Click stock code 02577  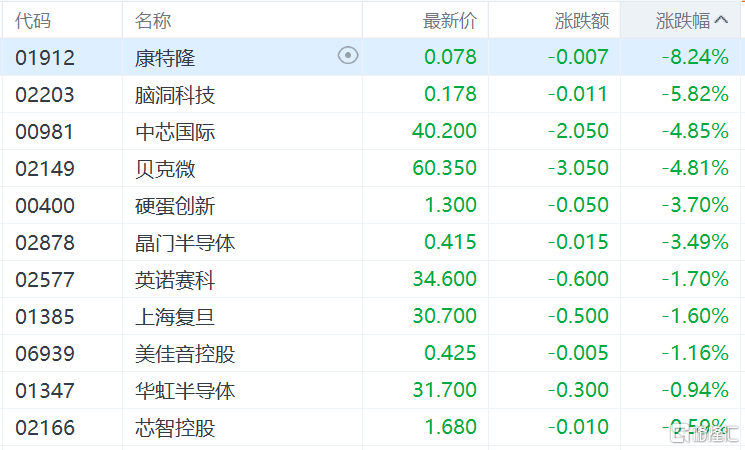click(x=45, y=279)
